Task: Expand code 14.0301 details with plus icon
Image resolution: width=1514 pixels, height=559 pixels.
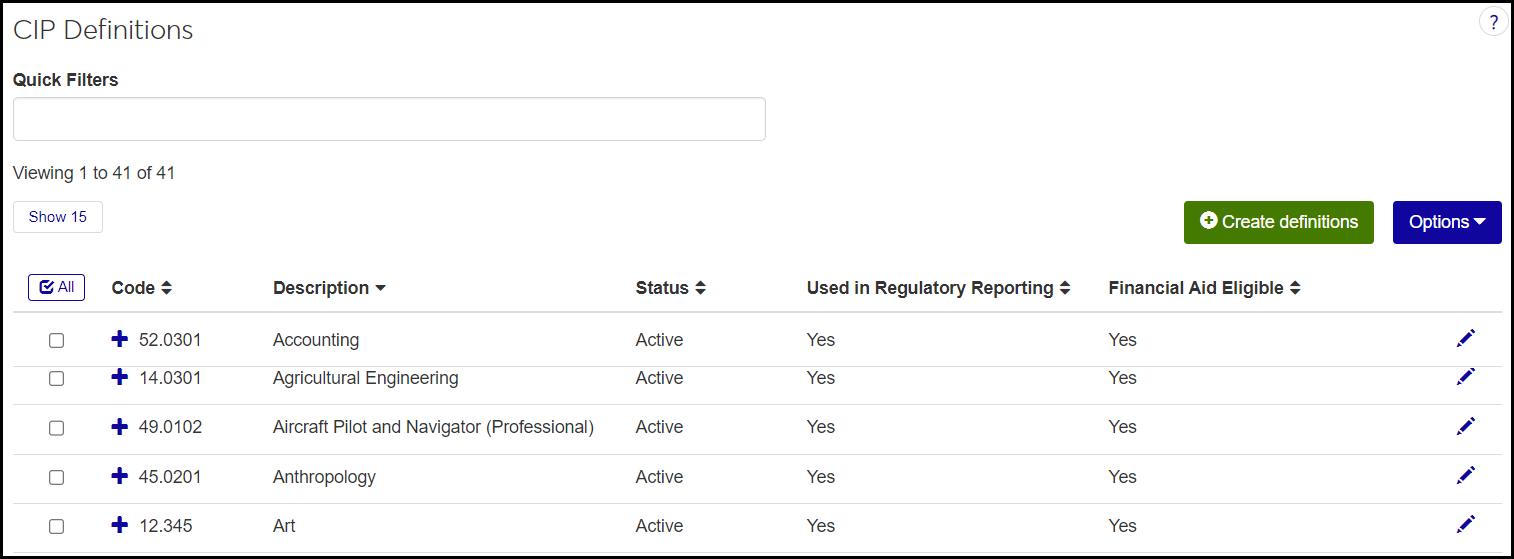Action: pyautogui.click(x=120, y=377)
